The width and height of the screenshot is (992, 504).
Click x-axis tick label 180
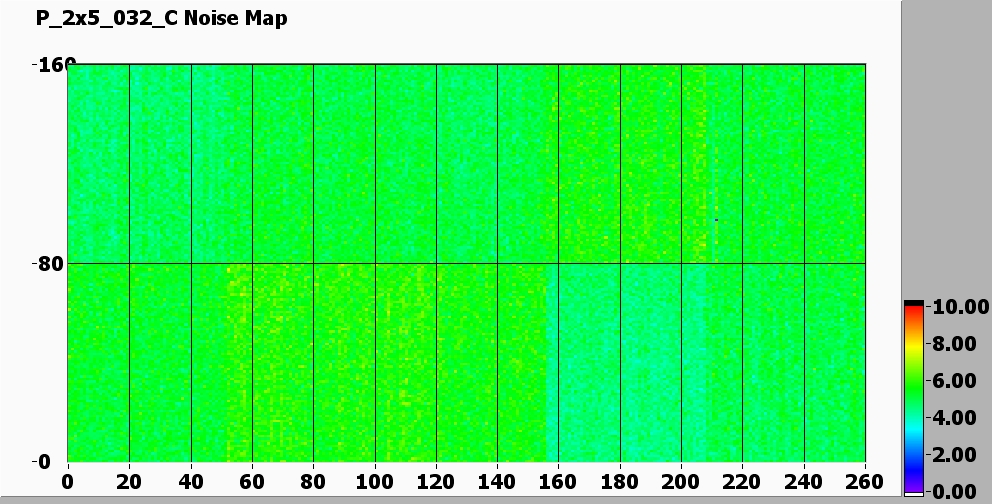[620, 482]
